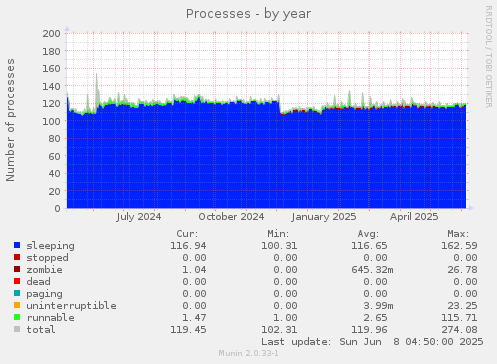Screen dimensions: 497x364
Task: Click the 'Last update' timestamp text
Action: (x=372, y=342)
